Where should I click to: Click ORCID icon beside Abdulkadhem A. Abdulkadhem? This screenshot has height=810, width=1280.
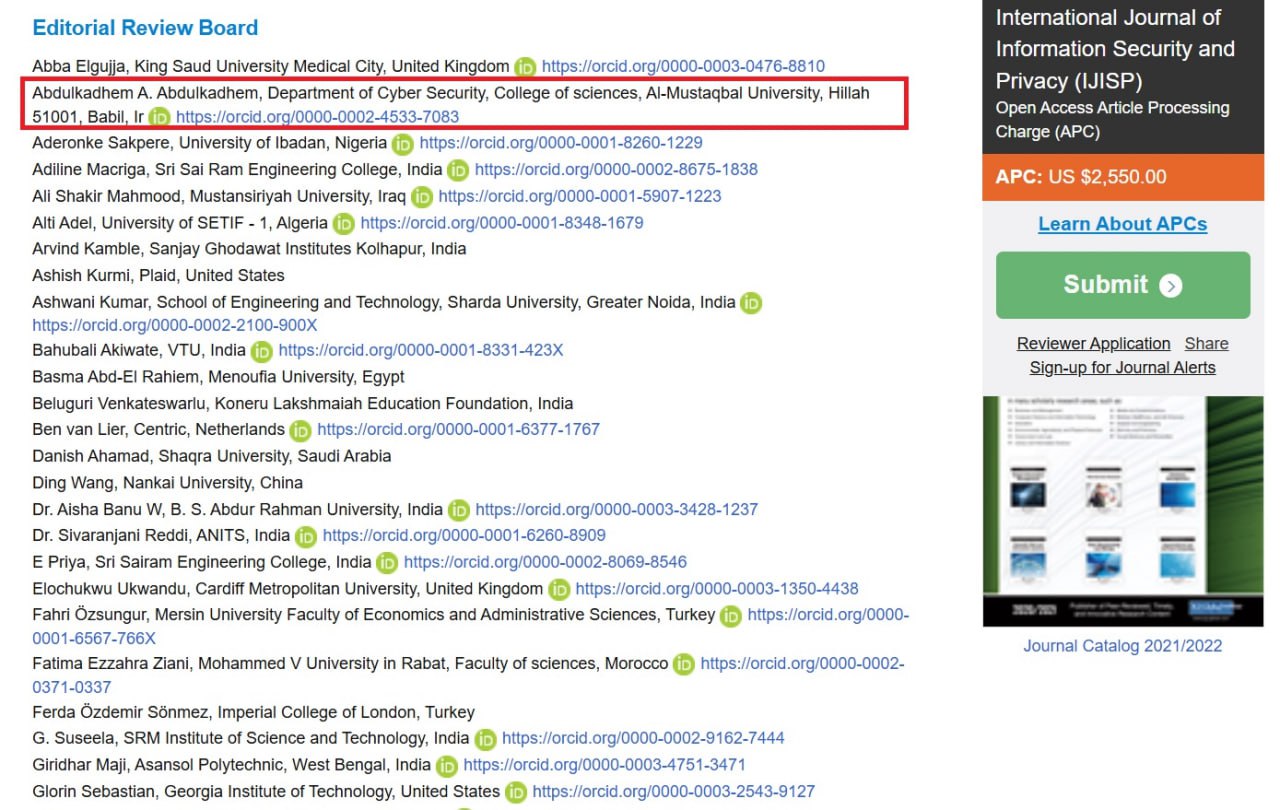pos(159,118)
